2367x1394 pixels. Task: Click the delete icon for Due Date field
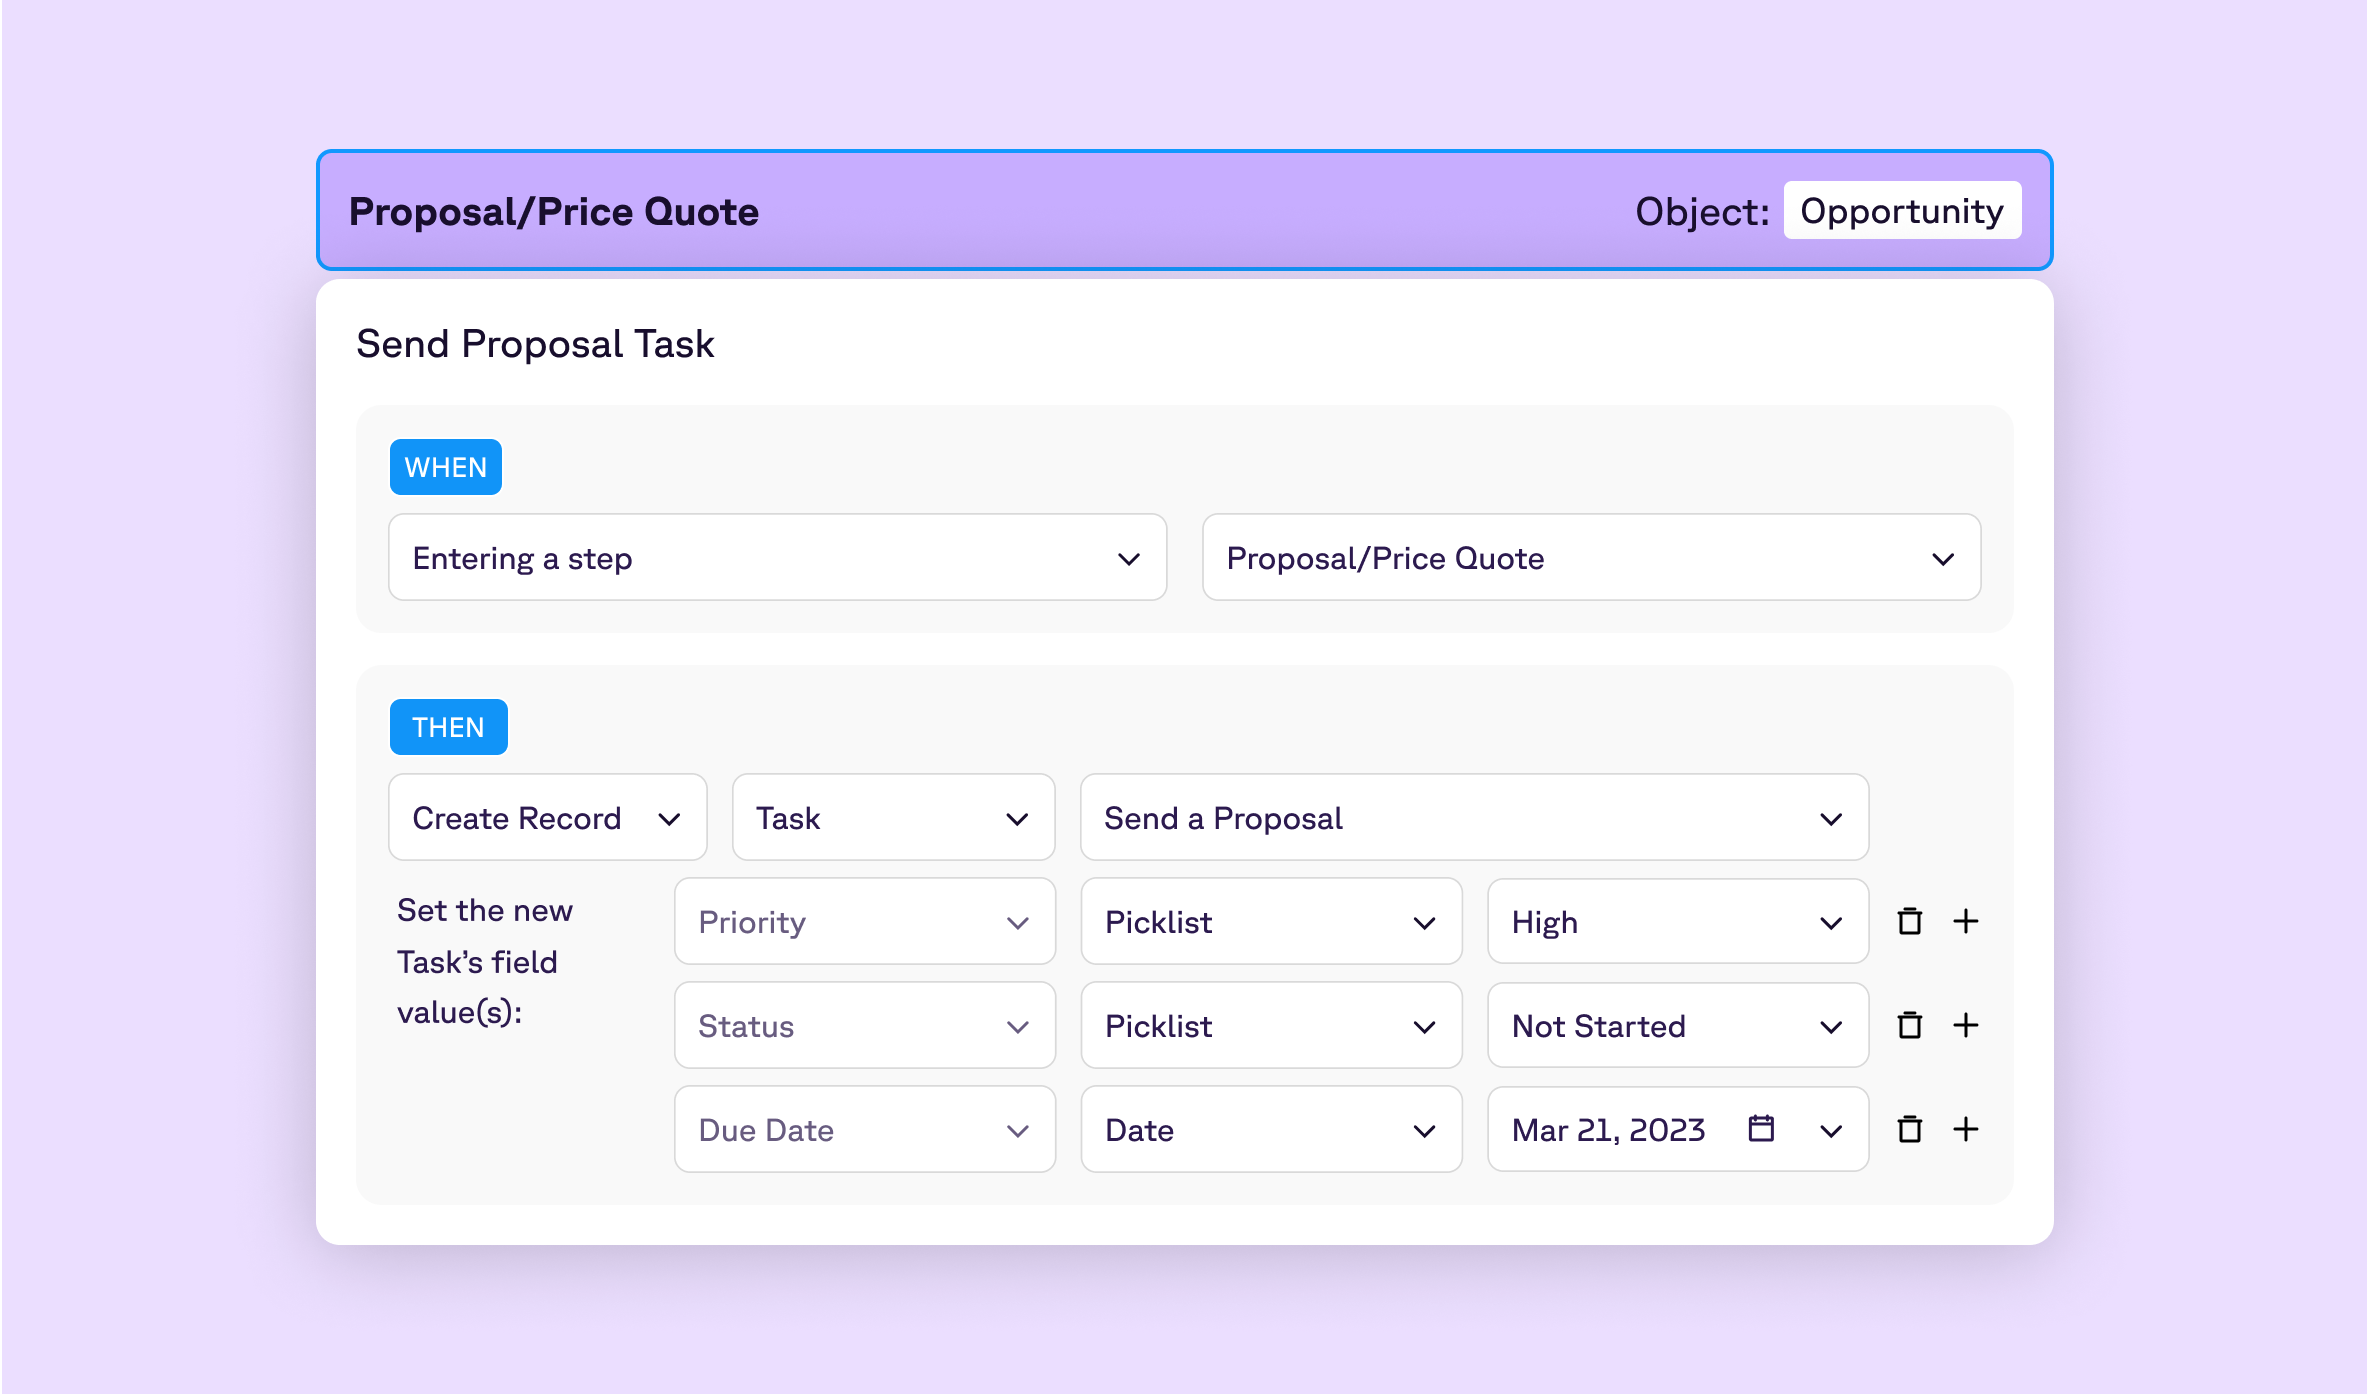pos(1909,1130)
